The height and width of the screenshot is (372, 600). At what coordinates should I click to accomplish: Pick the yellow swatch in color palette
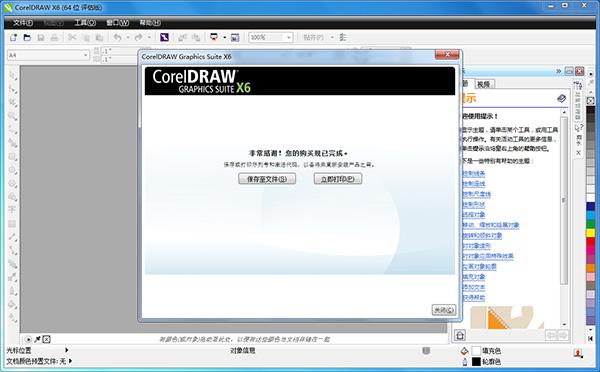(x=591, y=233)
